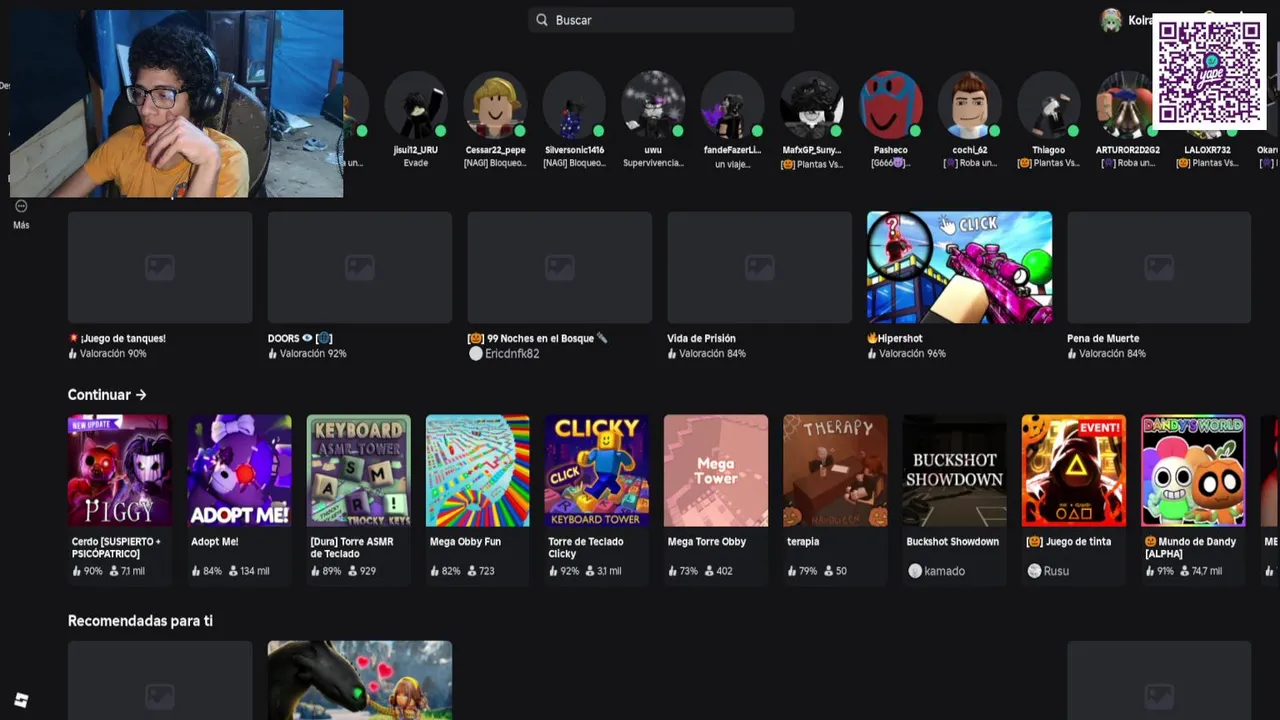Screen dimensions: 1280x720
Task: Open fandeFazerLi friend avatar
Action: coord(732,105)
